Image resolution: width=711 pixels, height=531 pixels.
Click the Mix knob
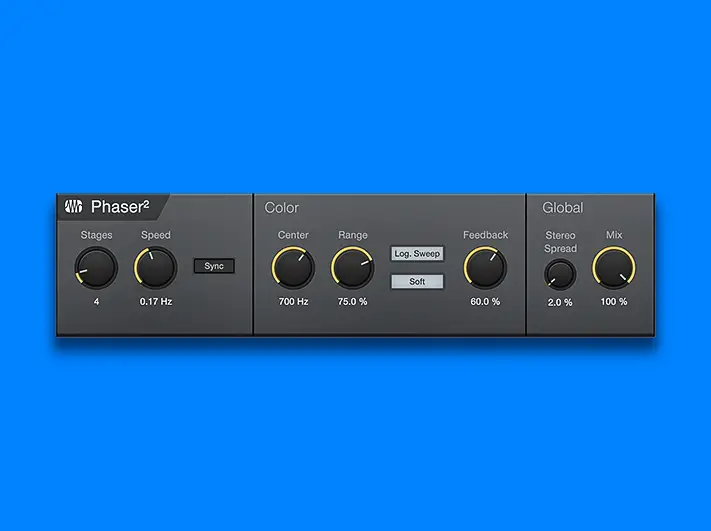[614, 268]
